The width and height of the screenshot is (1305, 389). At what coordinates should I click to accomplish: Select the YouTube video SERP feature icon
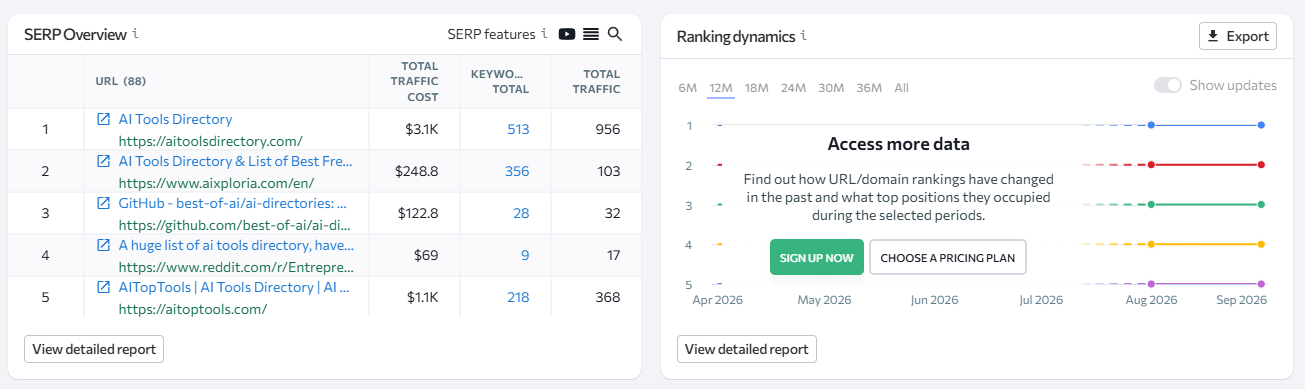(x=567, y=34)
